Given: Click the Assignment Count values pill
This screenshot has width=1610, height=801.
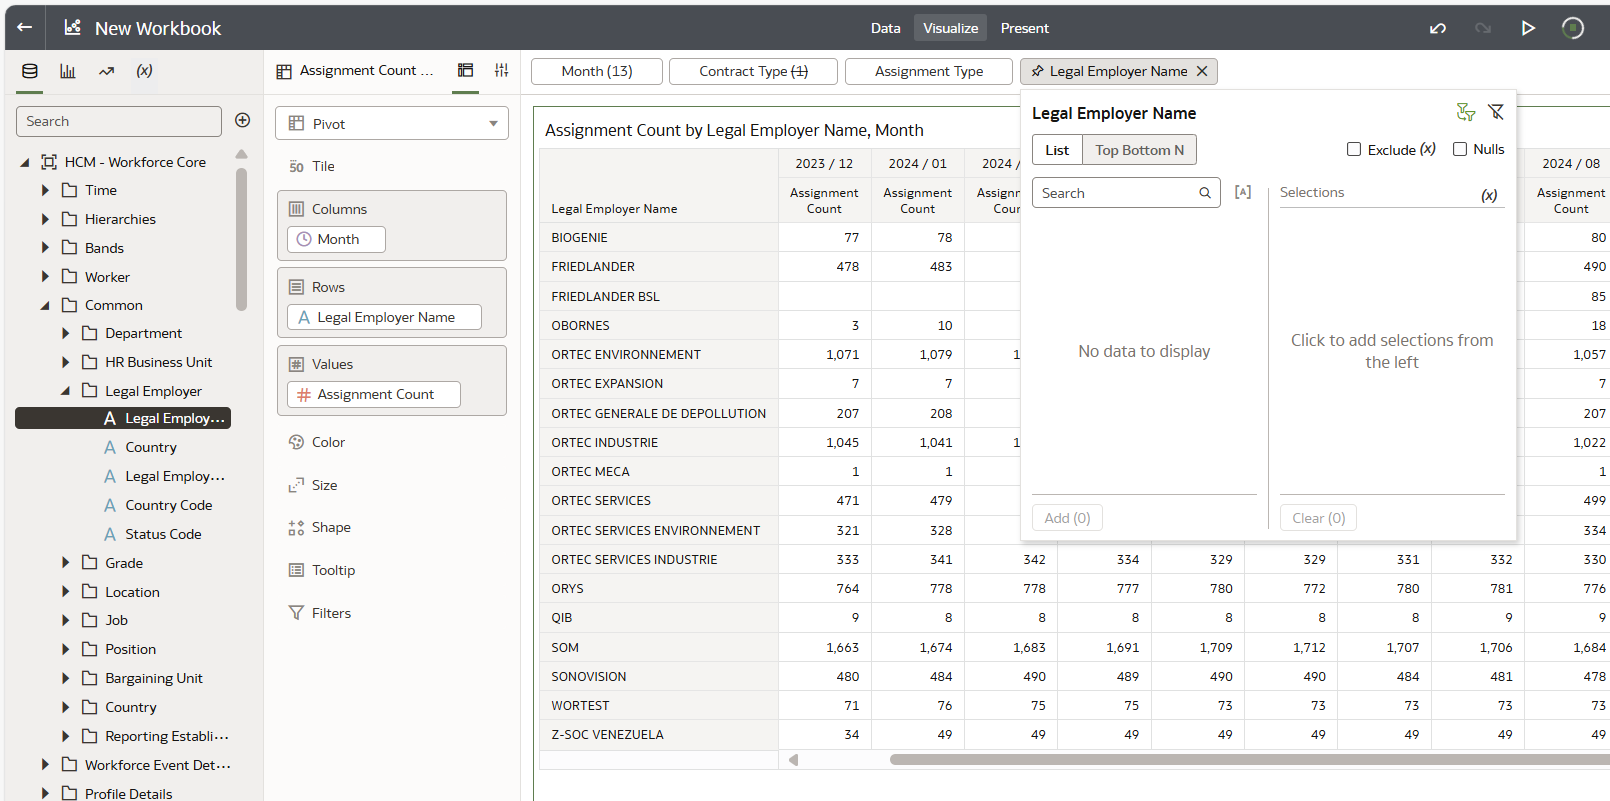Looking at the screenshot, I should tap(374, 394).
